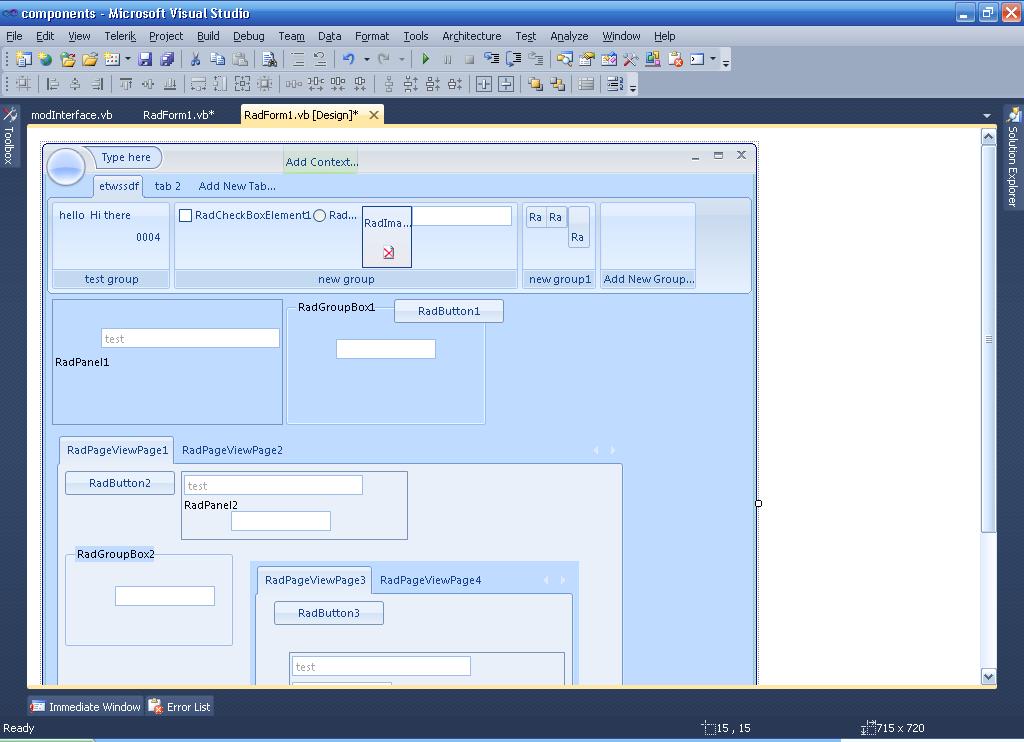Screen dimensions: 1024x742
Task: Click the Copy toolbar icon
Action: [217, 59]
